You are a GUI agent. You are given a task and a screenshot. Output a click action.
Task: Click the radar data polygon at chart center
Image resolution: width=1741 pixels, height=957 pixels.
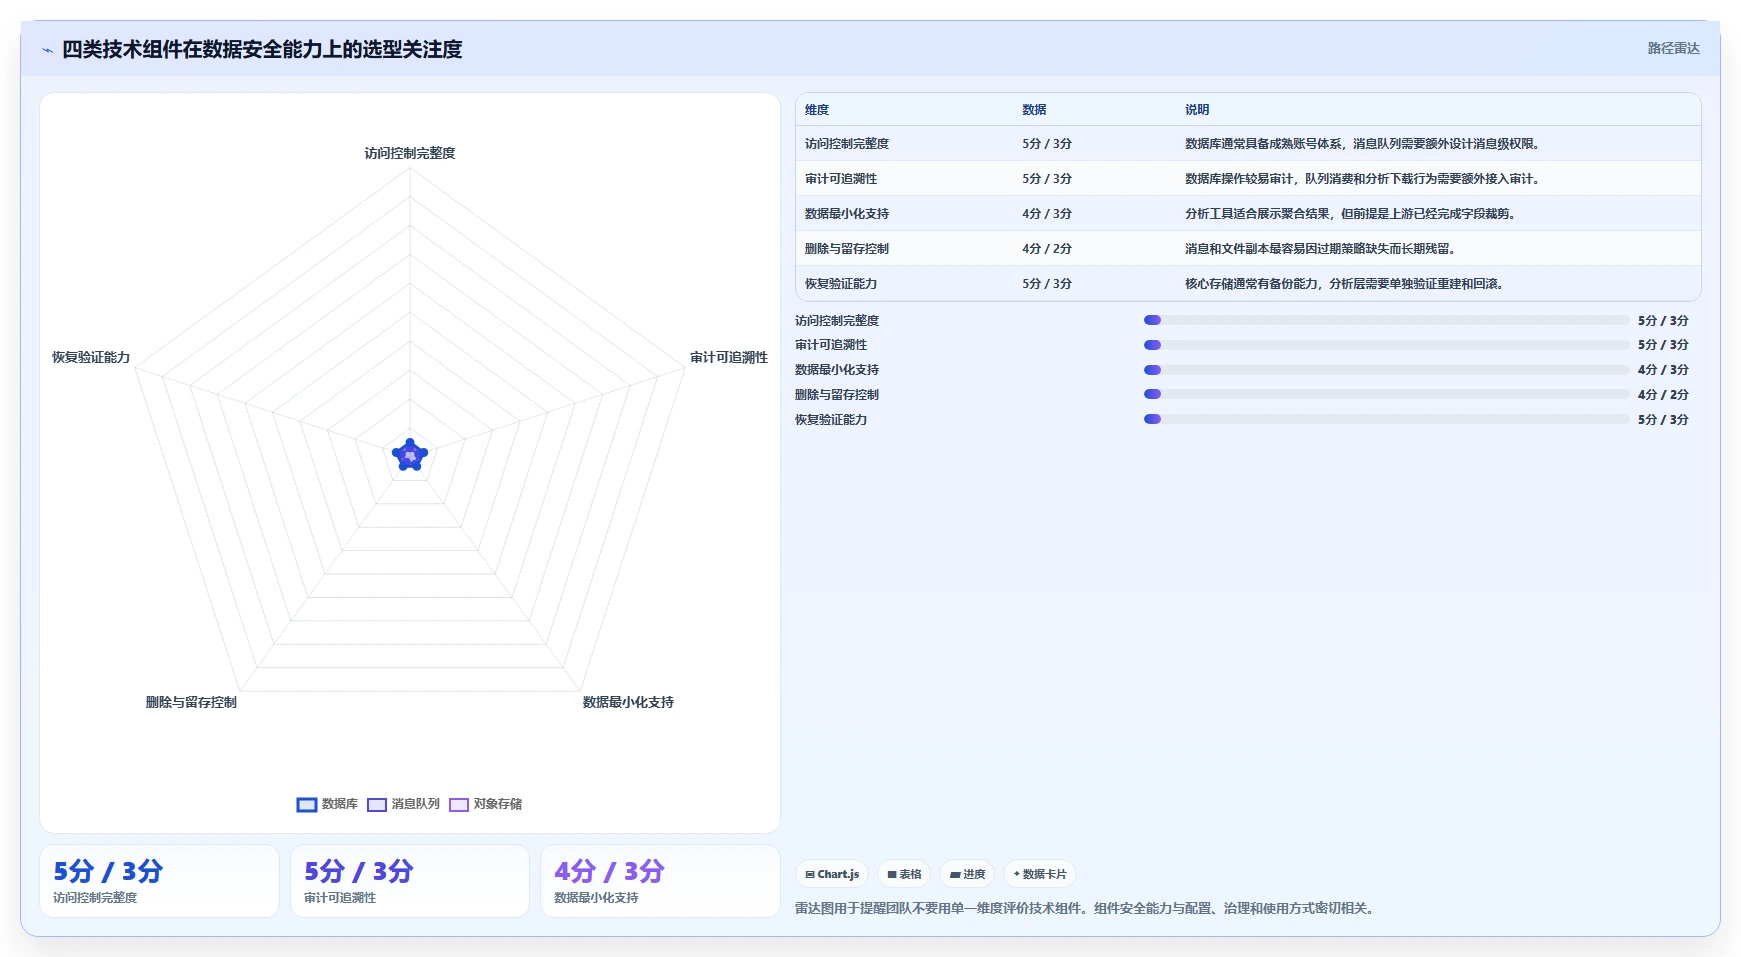pyautogui.click(x=410, y=455)
